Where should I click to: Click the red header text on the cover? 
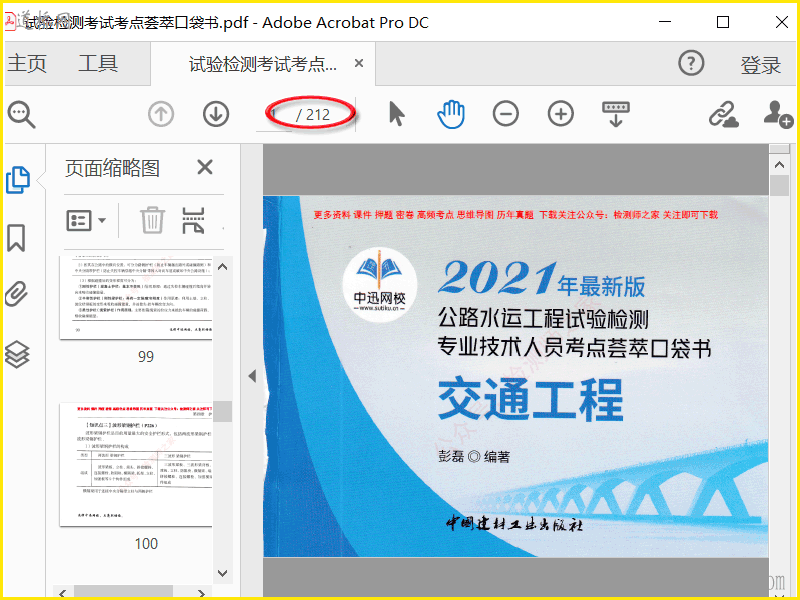pyautogui.click(x=515, y=215)
